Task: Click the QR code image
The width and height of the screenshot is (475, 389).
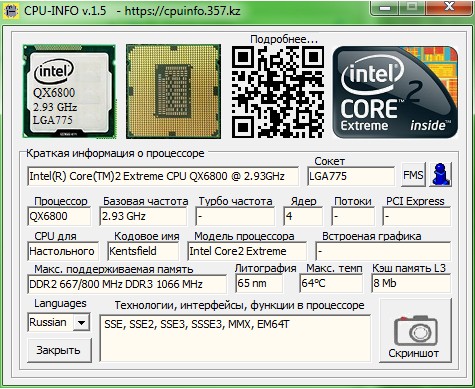Action: pyautogui.click(x=278, y=92)
